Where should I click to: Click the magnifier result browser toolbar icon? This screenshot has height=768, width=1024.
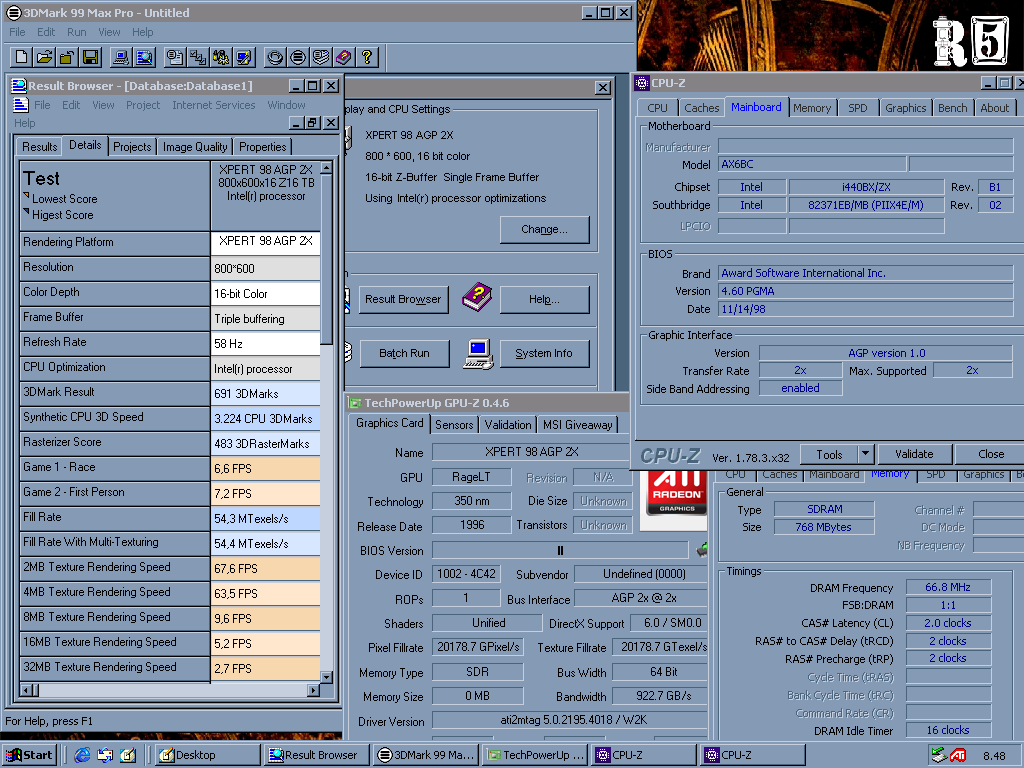[x=144, y=57]
